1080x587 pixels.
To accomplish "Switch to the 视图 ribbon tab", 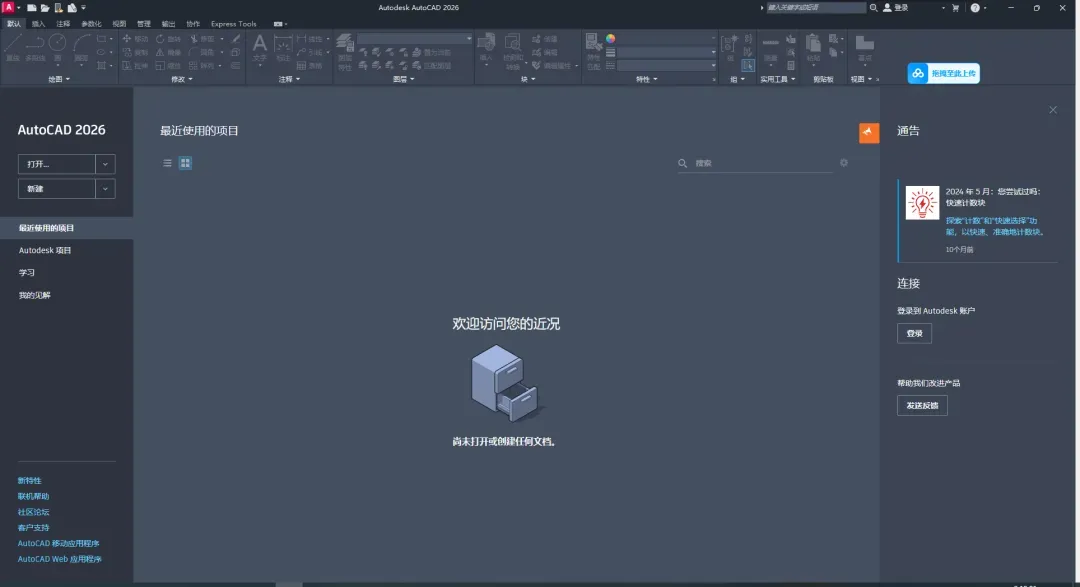I will point(119,23).
